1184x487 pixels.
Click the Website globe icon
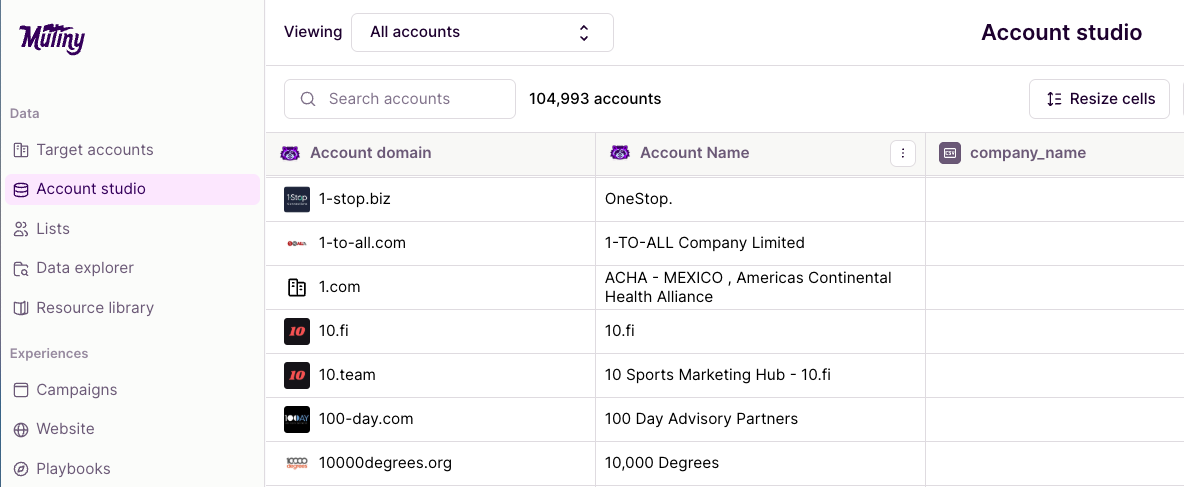(x=21, y=429)
